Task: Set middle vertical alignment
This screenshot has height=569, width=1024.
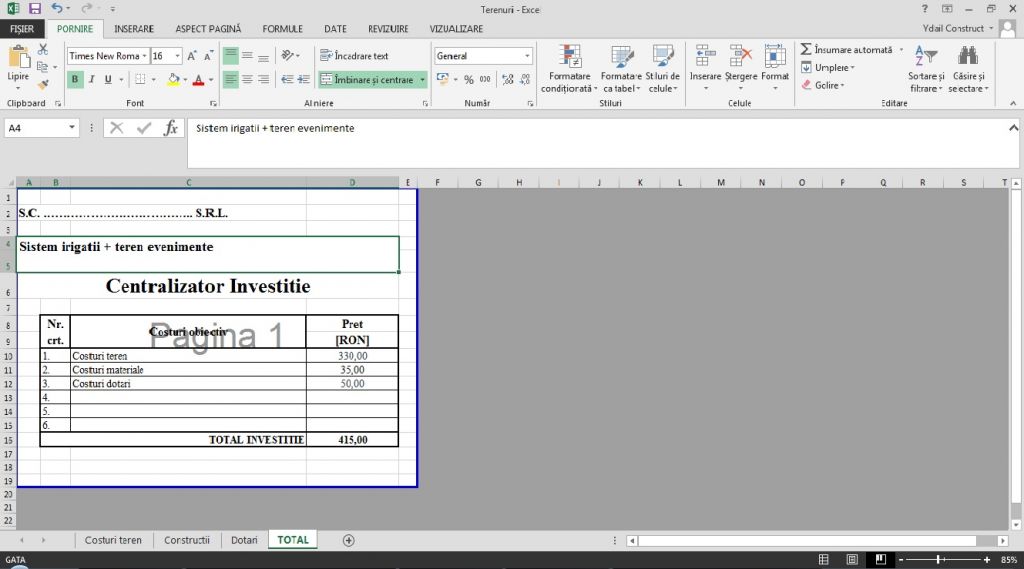Action: [248, 56]
